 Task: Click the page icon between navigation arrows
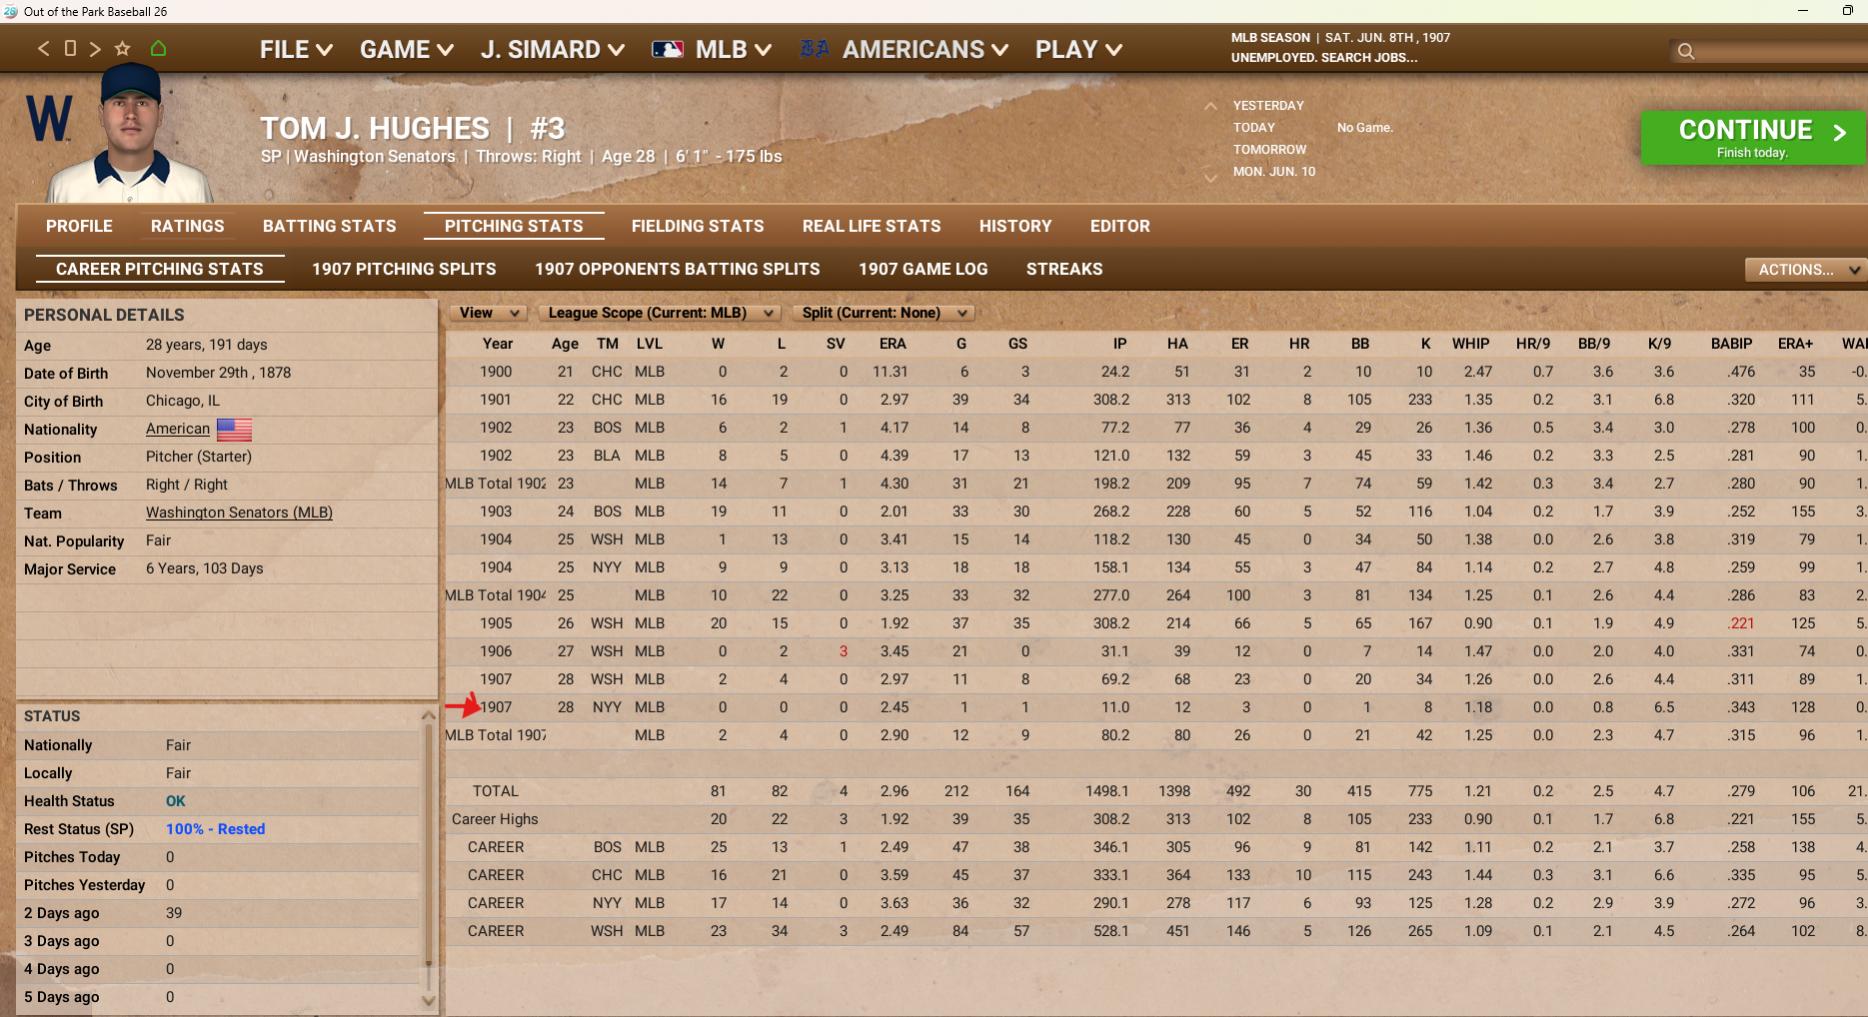(x=70, y=49)
